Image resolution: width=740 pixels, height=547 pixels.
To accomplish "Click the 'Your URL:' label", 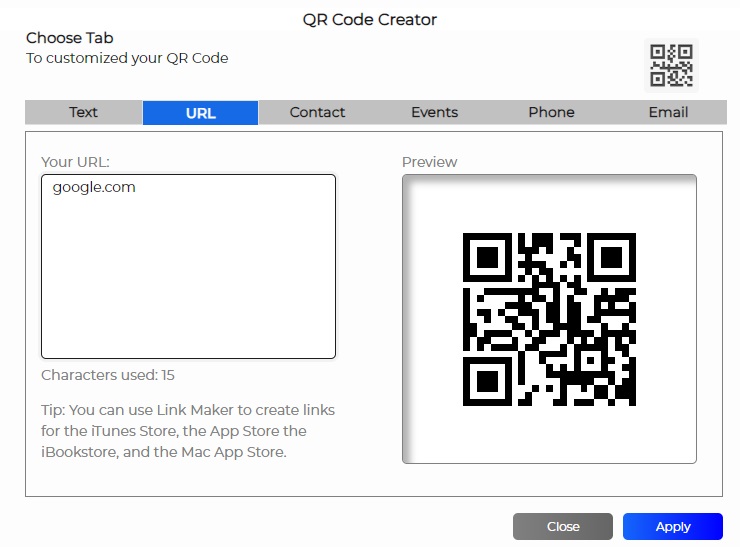I will [75, 162].
